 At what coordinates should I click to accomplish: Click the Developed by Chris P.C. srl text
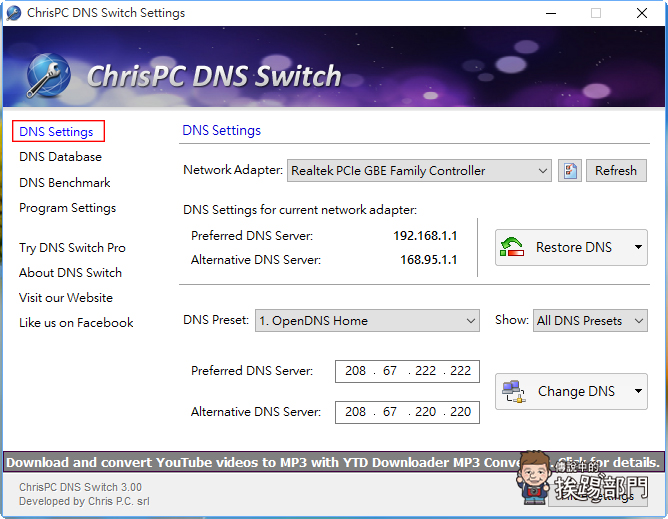pyautogui.click(x=84, y=501)
